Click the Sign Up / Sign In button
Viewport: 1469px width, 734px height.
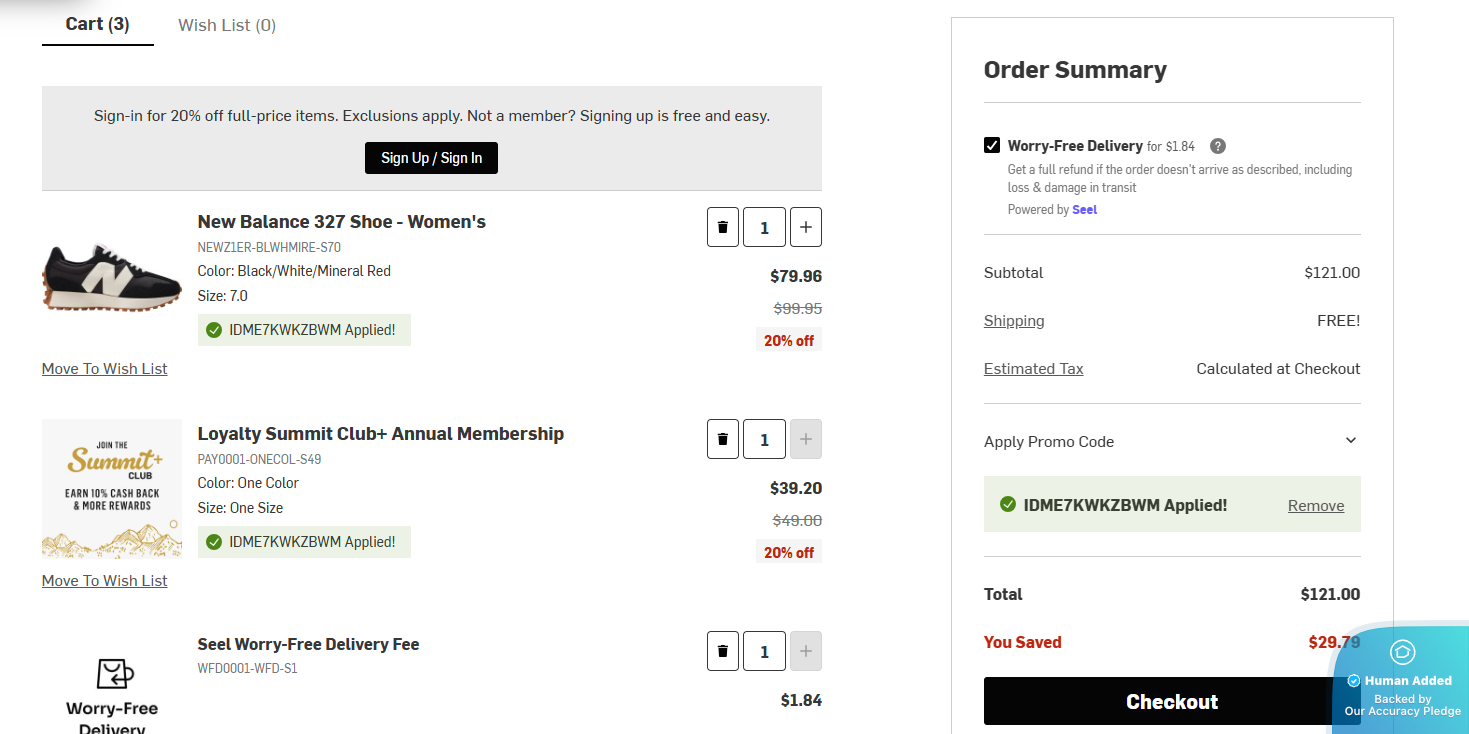(431, 158)
